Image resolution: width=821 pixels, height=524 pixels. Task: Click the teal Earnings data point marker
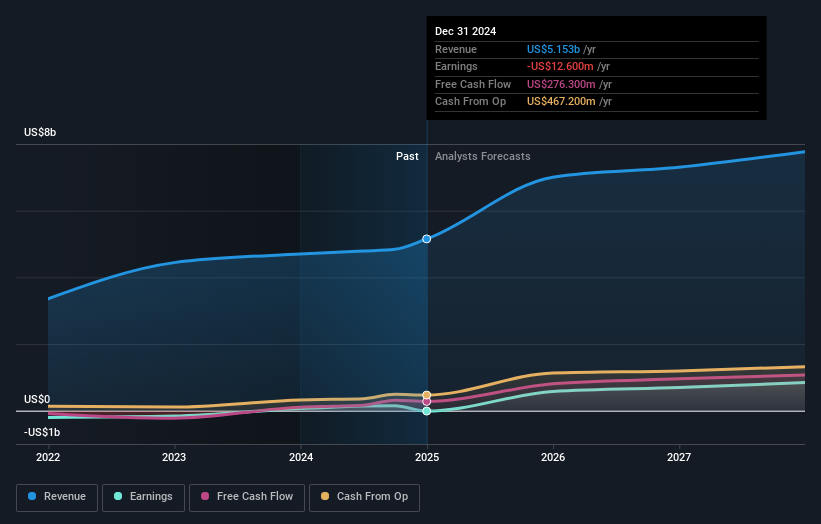(427, 411)
